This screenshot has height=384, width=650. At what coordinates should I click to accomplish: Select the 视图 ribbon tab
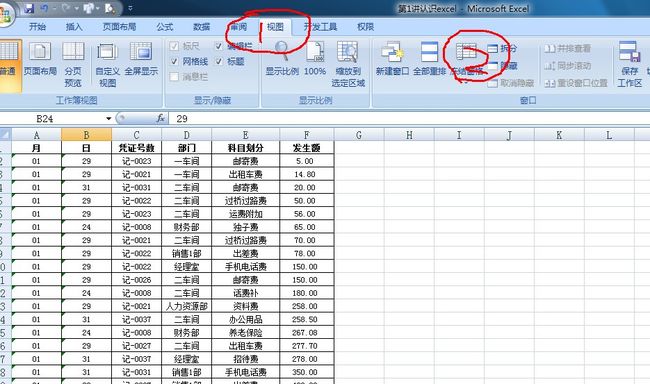click(x=275, y=27)
